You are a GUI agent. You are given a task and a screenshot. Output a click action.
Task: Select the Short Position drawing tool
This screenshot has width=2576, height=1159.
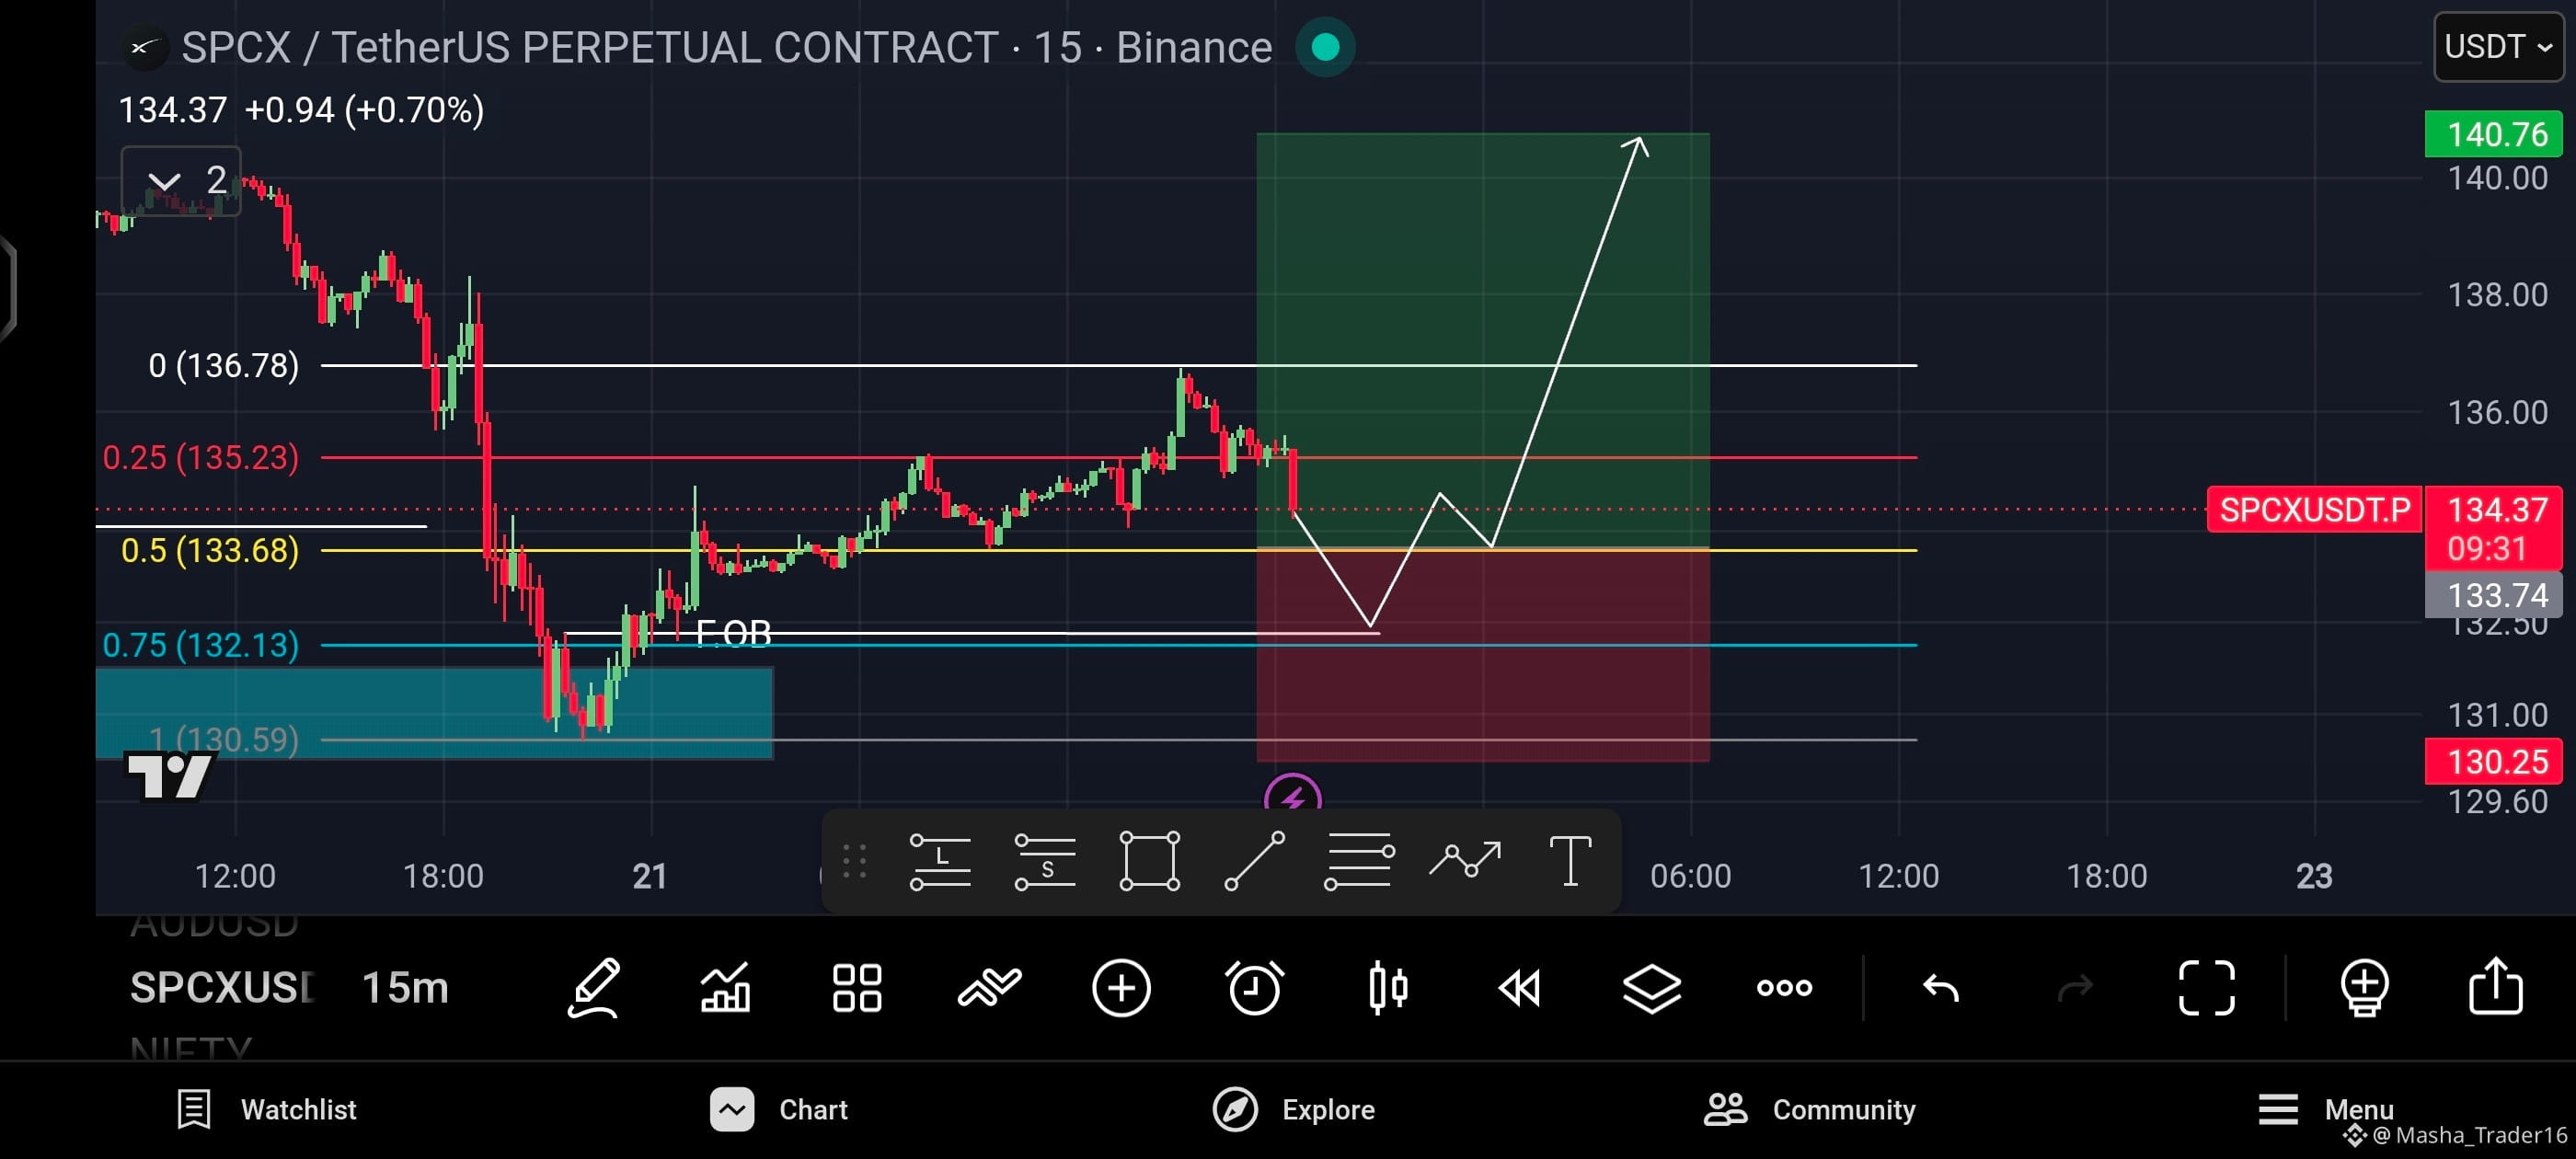click(x=1045, y=861)
